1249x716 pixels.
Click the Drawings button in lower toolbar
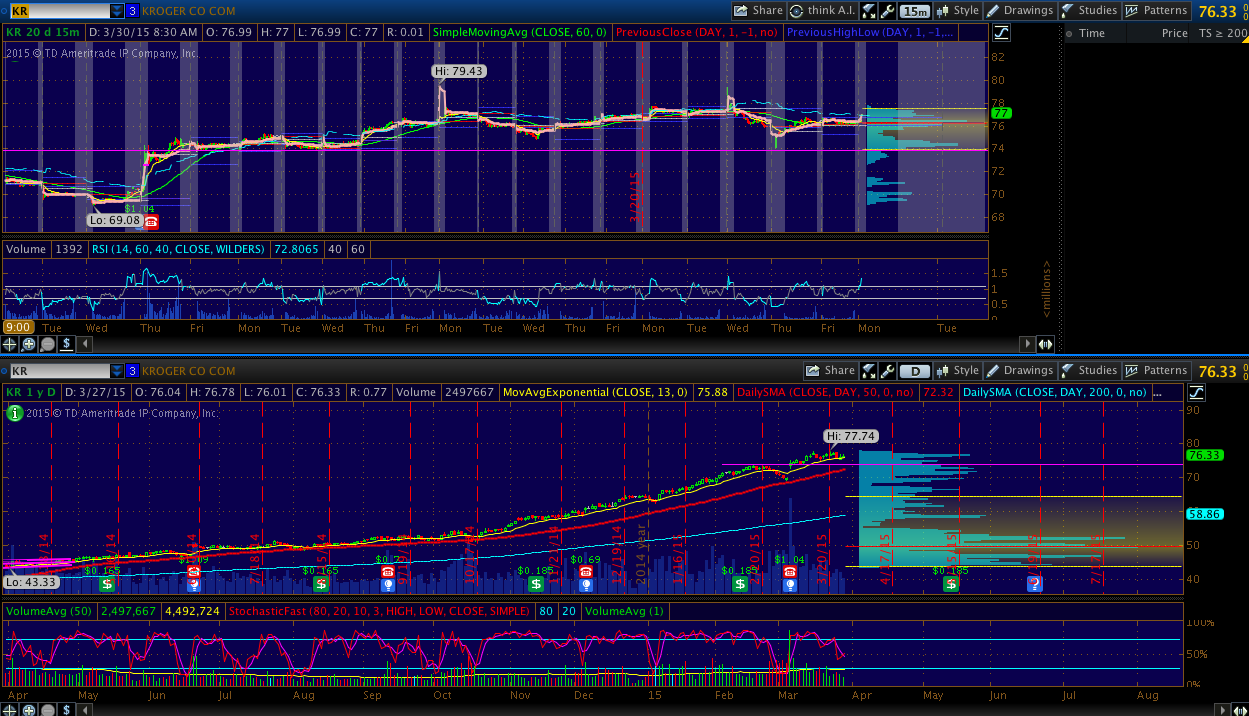(x=1019, y=371)
